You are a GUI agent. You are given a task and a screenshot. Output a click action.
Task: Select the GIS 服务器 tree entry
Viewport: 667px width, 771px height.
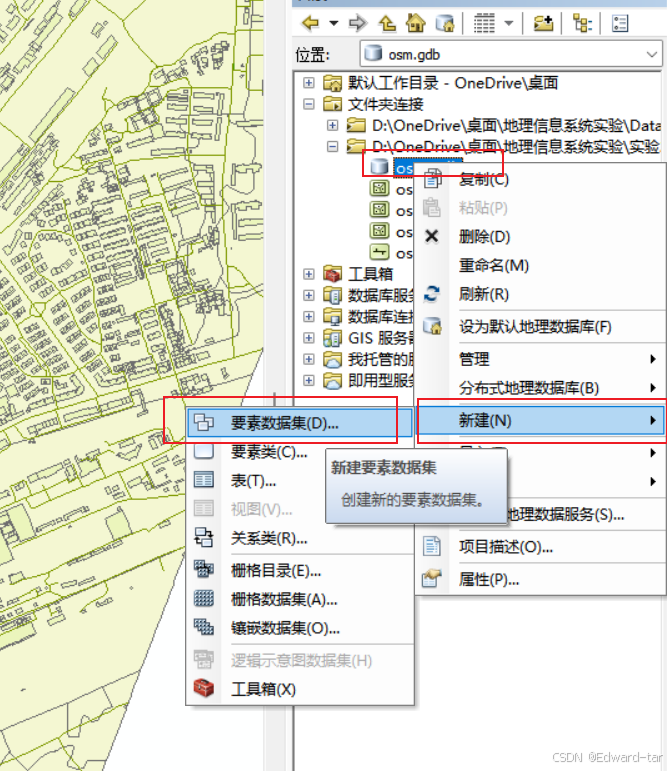pyautogui.click(x=380, y=338)
